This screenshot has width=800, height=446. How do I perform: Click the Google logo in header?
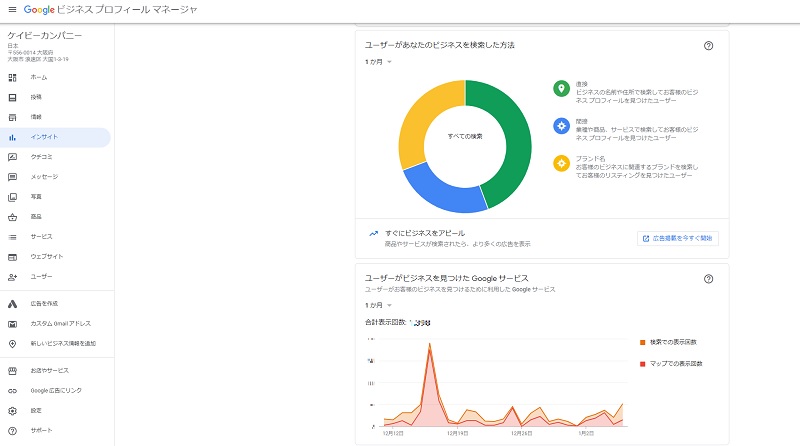click(39, 10)
